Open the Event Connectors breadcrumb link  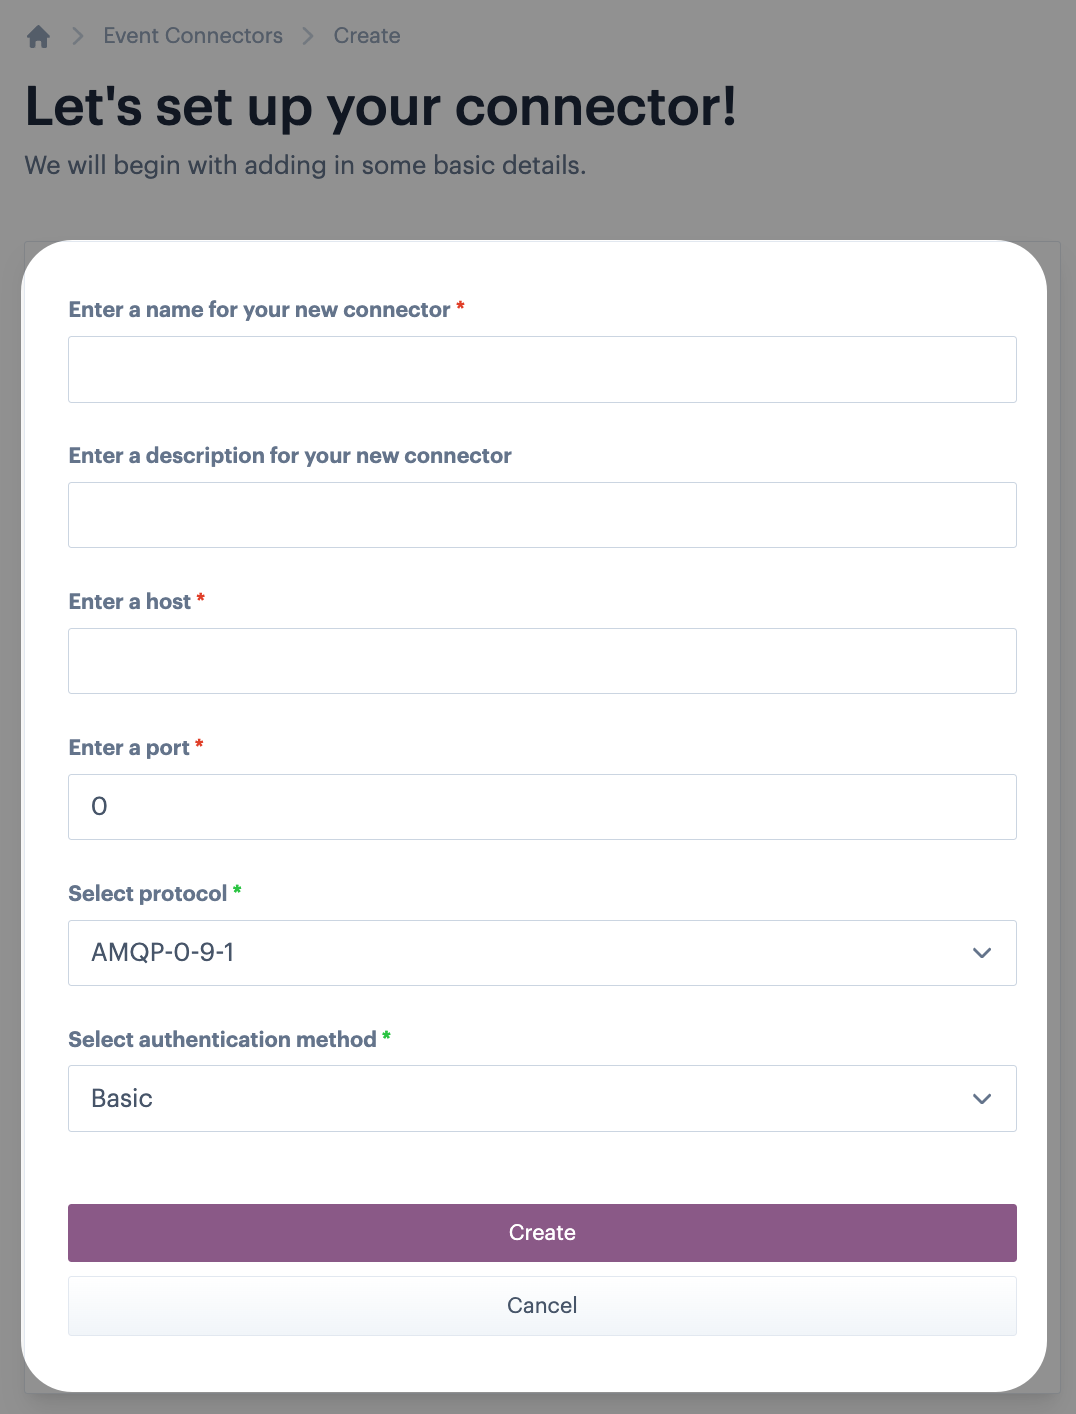click(x=193, y=36)
